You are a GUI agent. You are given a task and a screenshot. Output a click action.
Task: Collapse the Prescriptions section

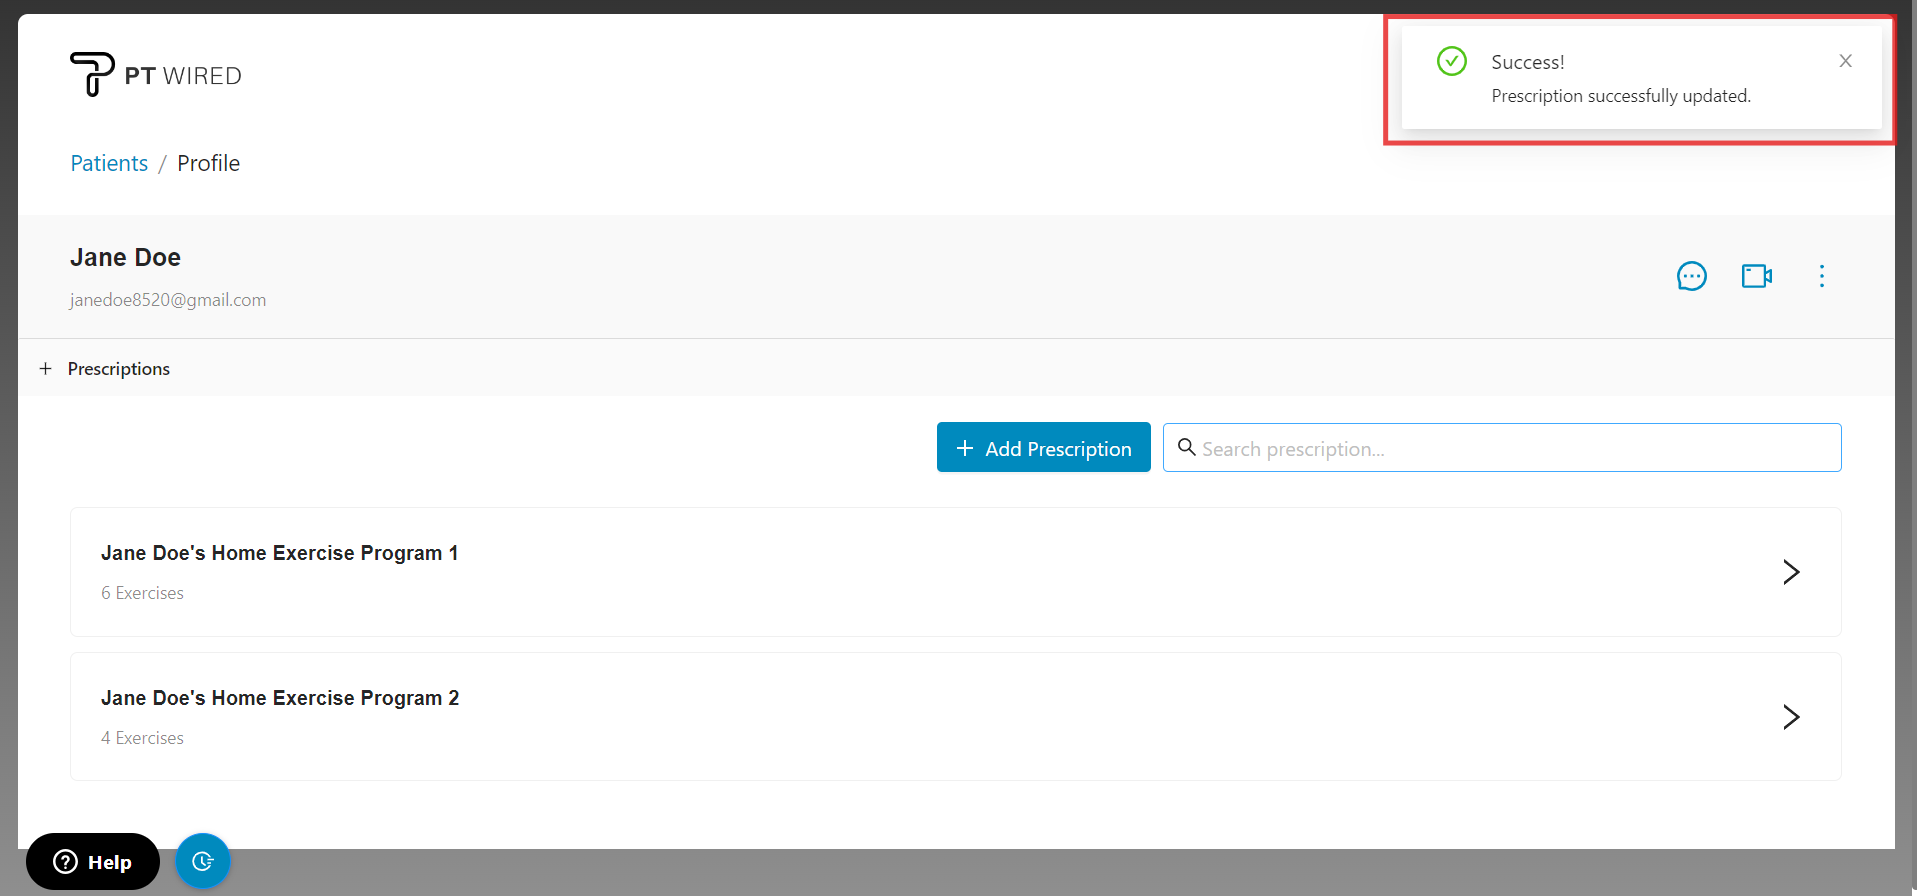pyautogui.click(x=46, y=369)
